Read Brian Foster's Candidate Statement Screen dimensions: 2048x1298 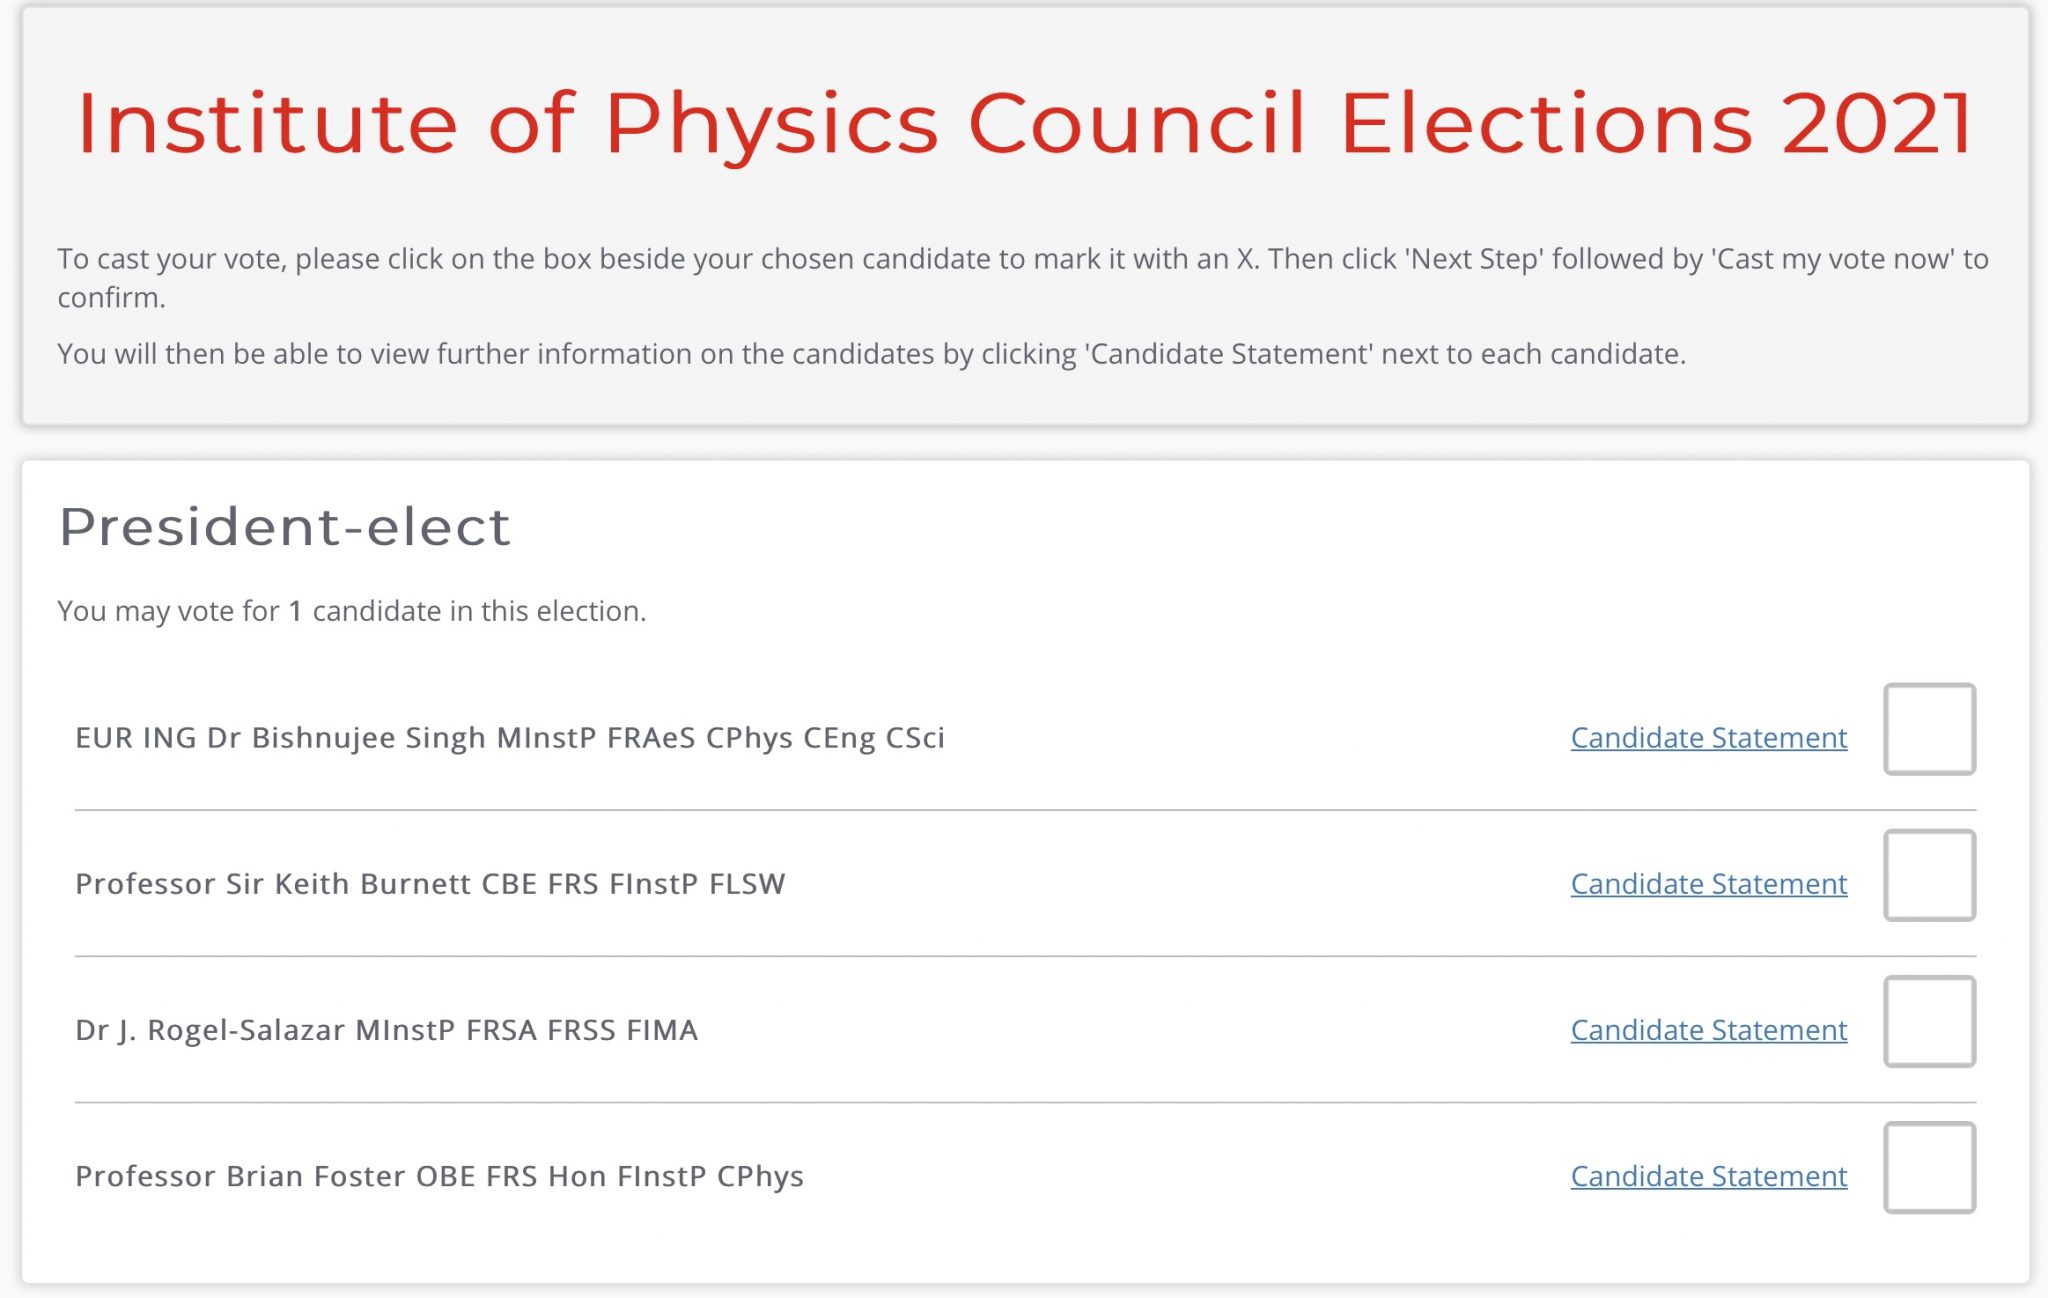(1708, 1176)
